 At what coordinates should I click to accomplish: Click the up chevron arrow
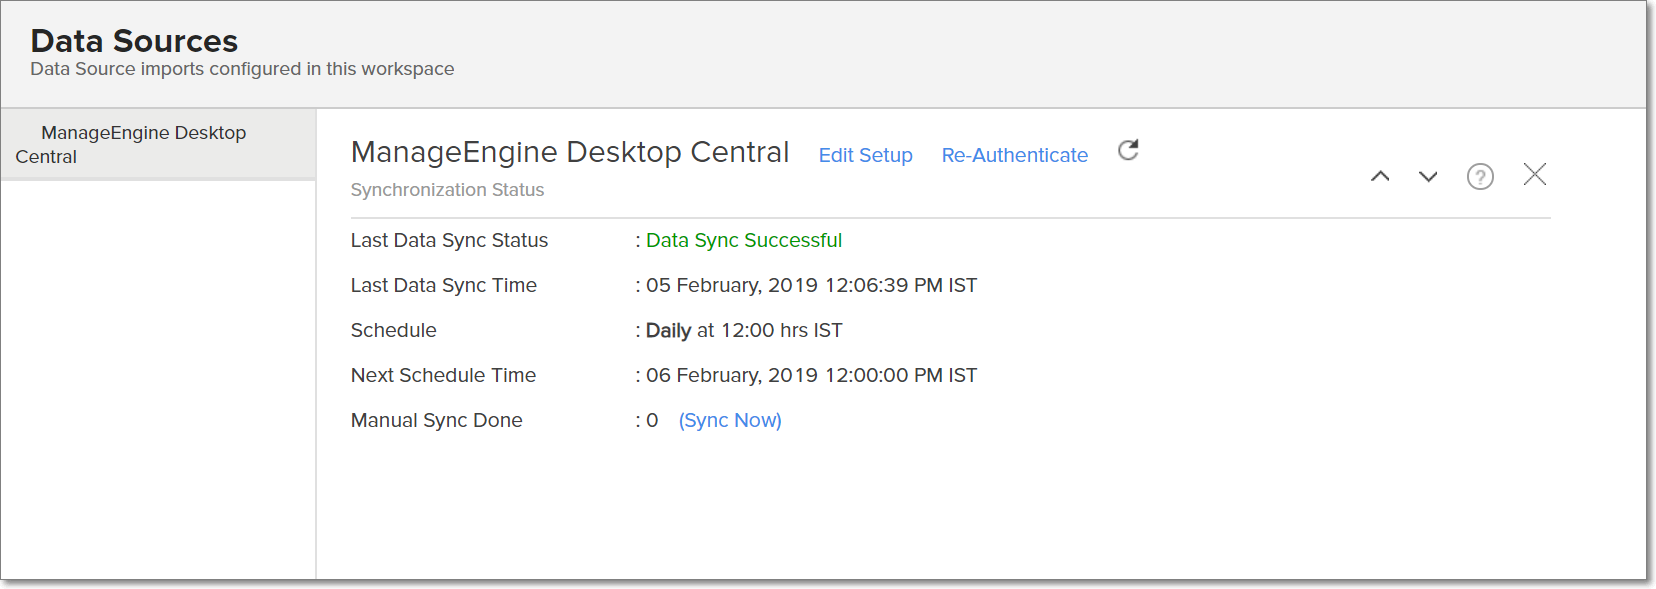(1380, 176)
